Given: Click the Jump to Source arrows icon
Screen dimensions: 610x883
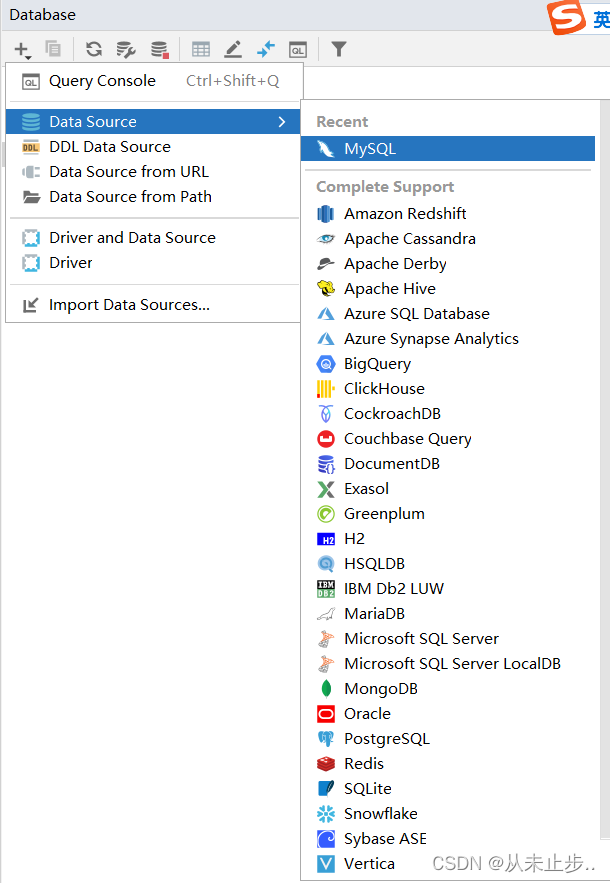Looking at the screenshot, I should coord(265,50).
